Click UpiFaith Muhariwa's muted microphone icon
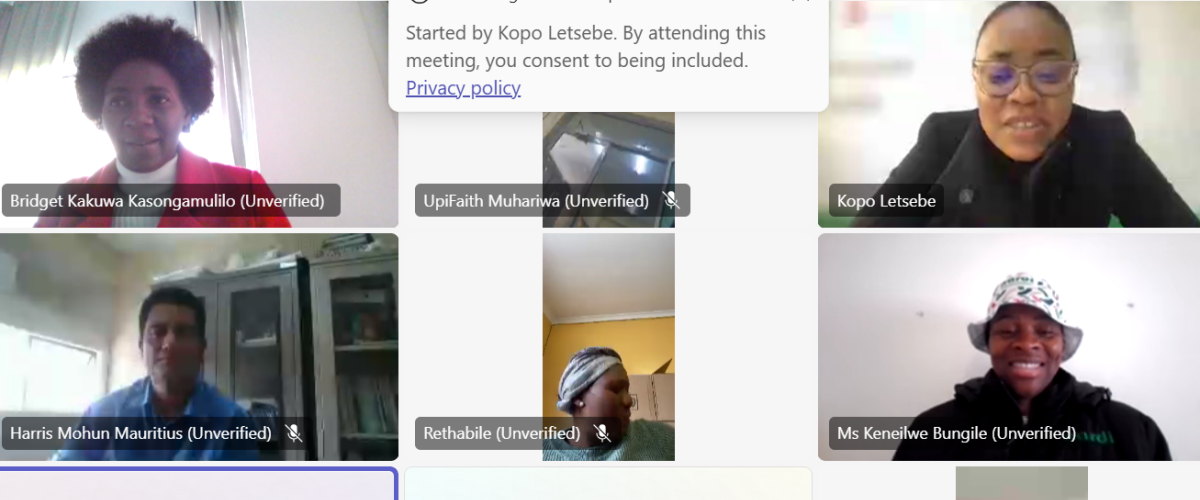 click(671, 201)
